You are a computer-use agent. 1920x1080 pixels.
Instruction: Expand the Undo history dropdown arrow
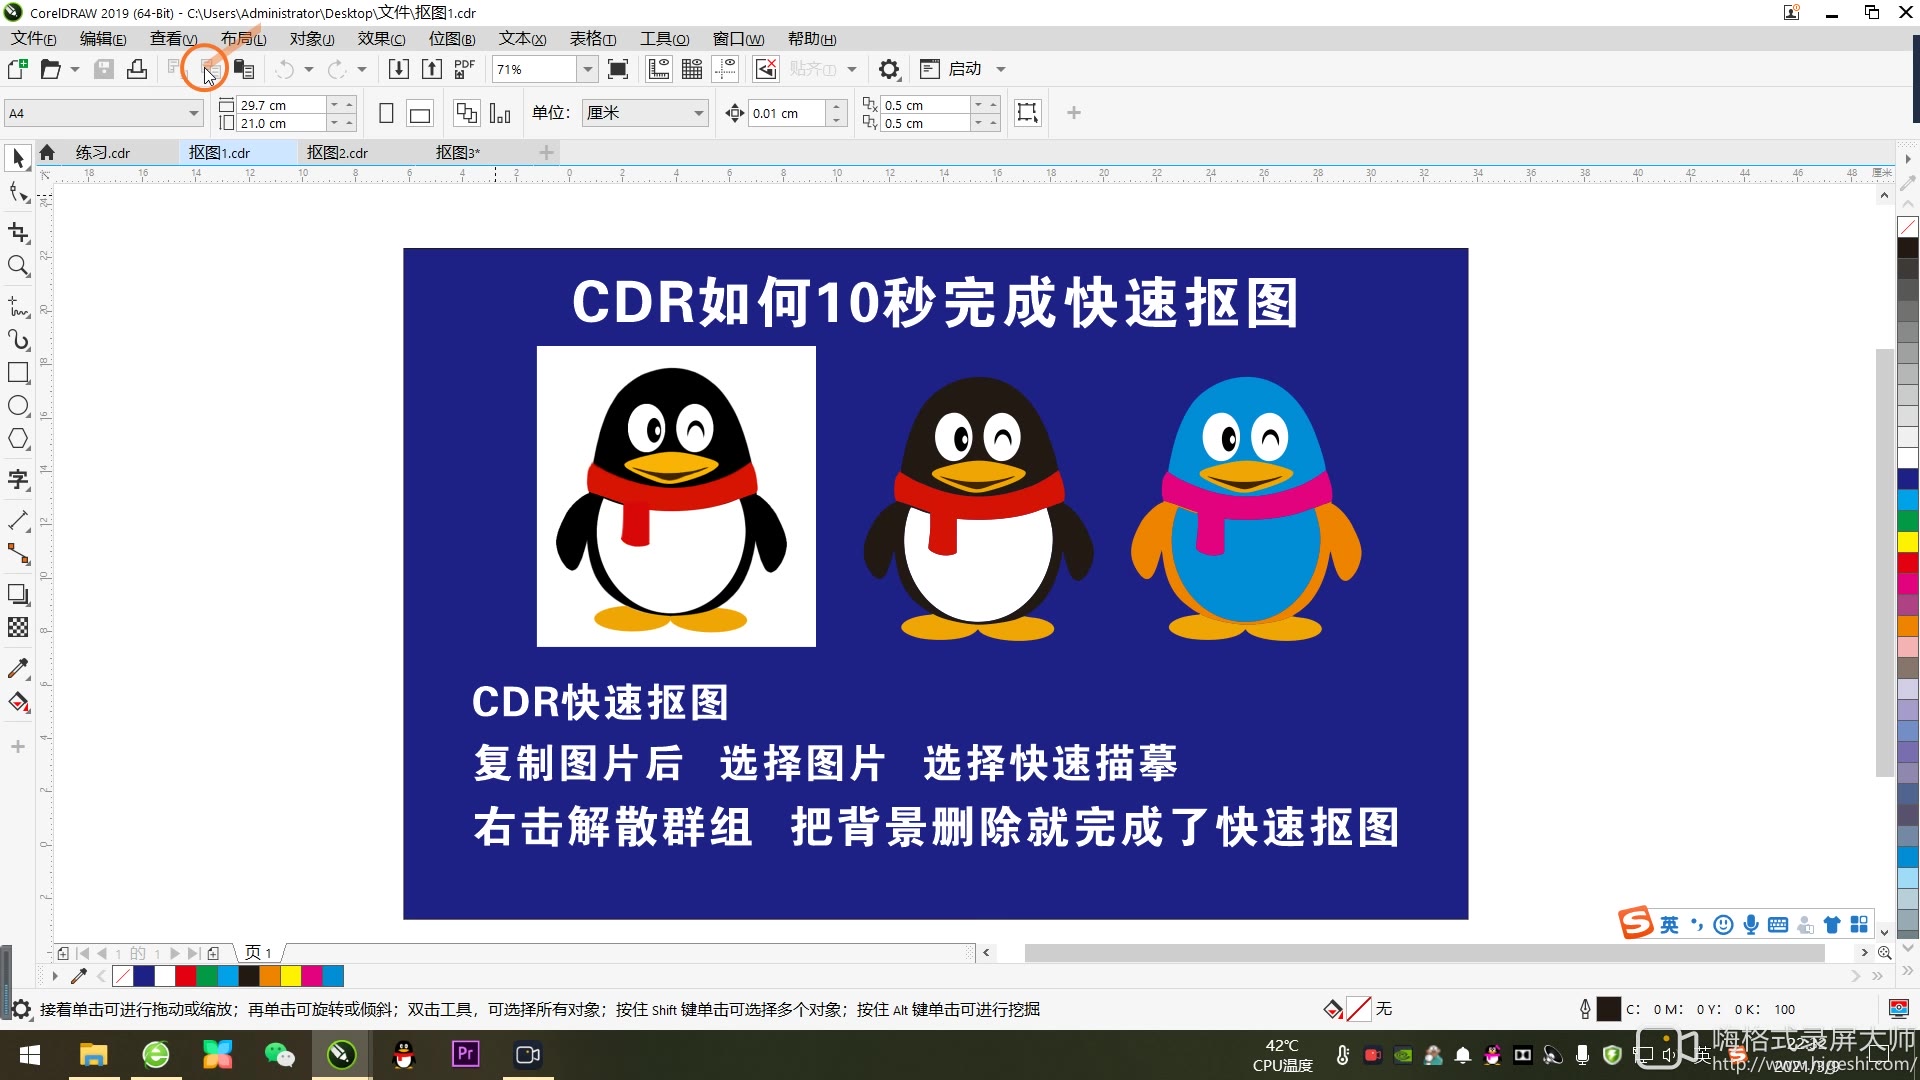coord(309,69)
